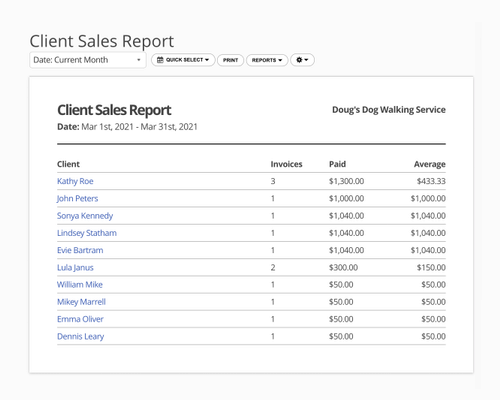Select Sonya Kennedy's $1,040.00 paid amount
Viewport: 500px width, 400px height.
pyautogui.click(x=346, y=216)
